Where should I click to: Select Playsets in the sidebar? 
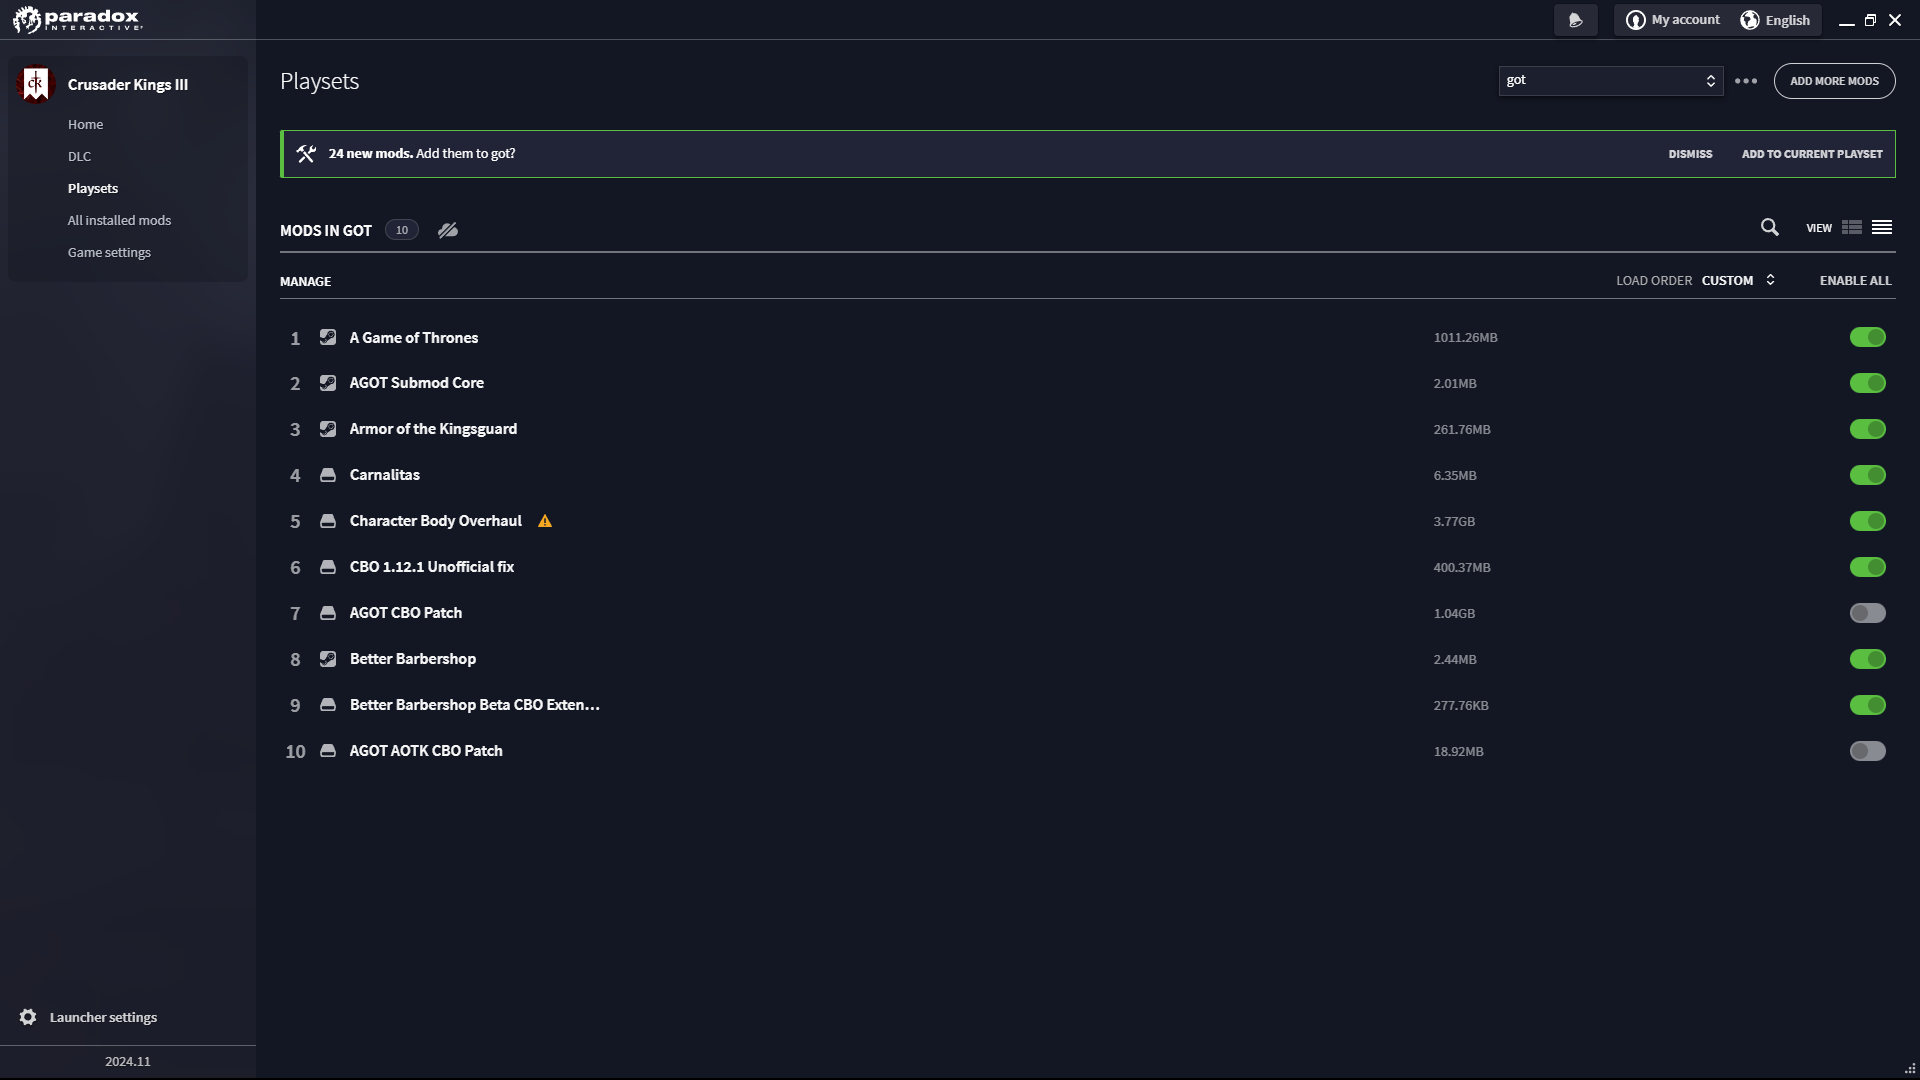pyautogui.click(x=93, y=189)
